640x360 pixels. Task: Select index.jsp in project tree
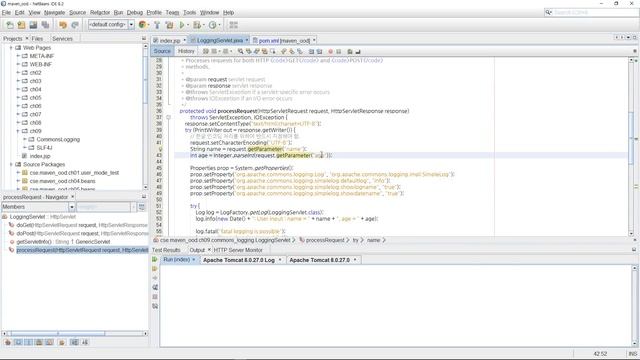[40, 156]
